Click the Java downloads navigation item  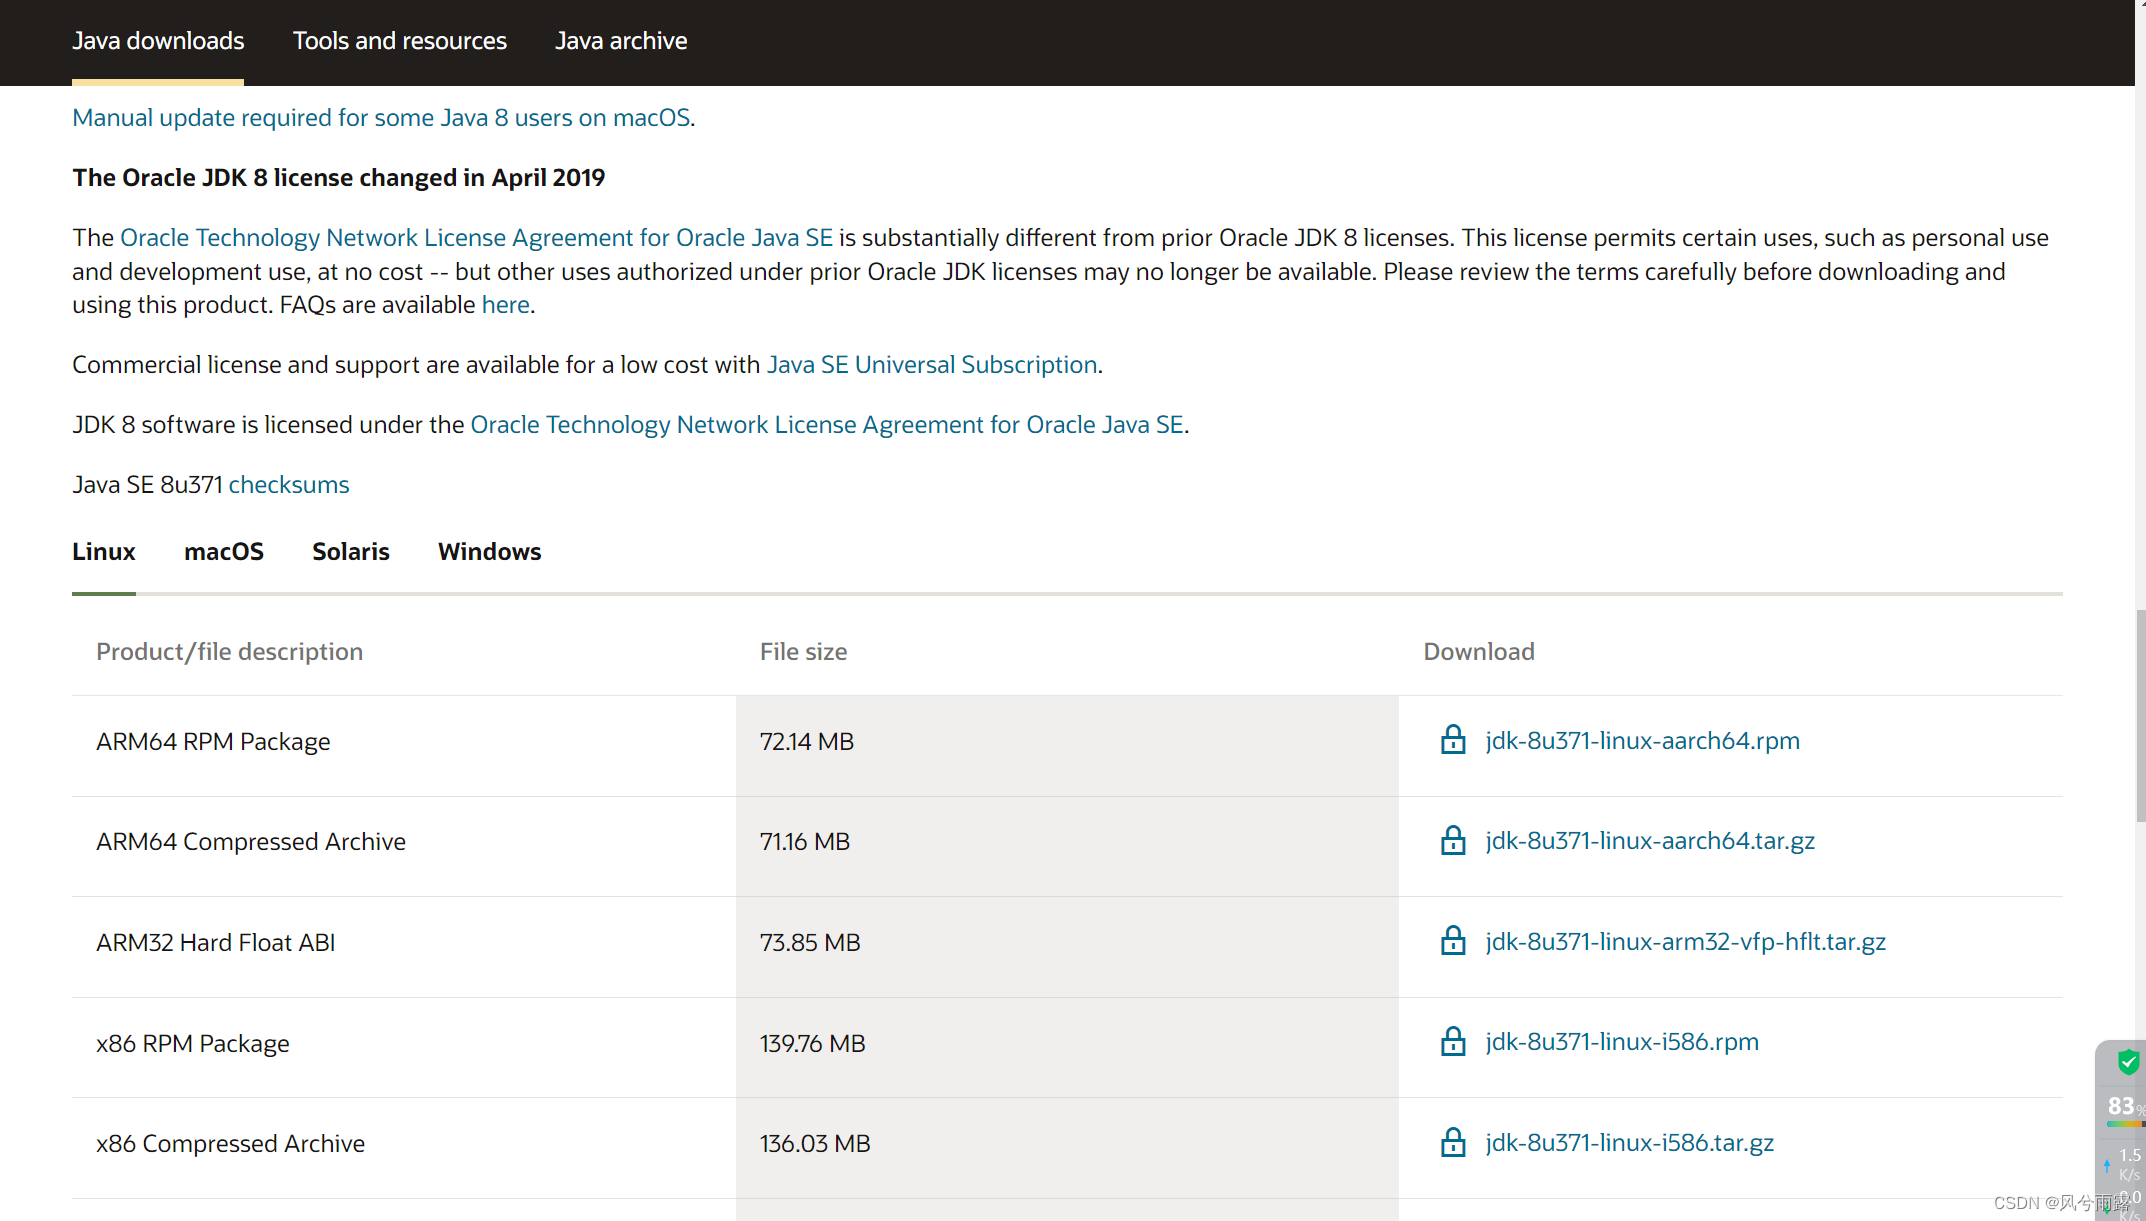[158, 41]
